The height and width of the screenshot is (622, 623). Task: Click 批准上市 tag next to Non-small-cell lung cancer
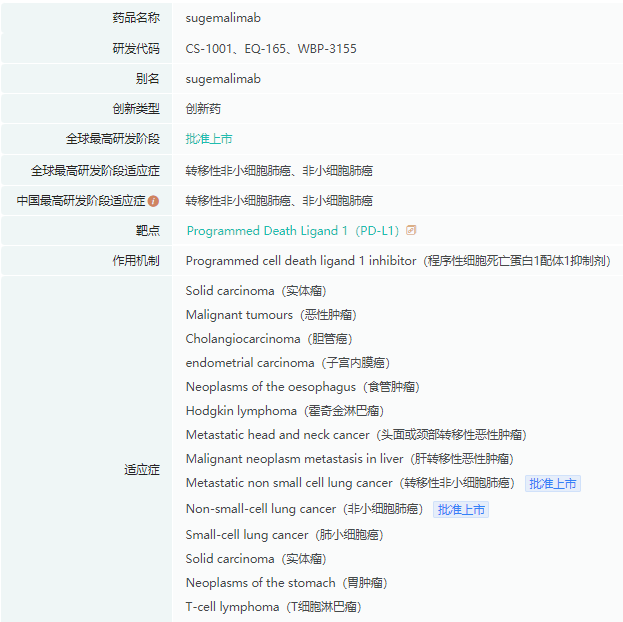[461, 509]
